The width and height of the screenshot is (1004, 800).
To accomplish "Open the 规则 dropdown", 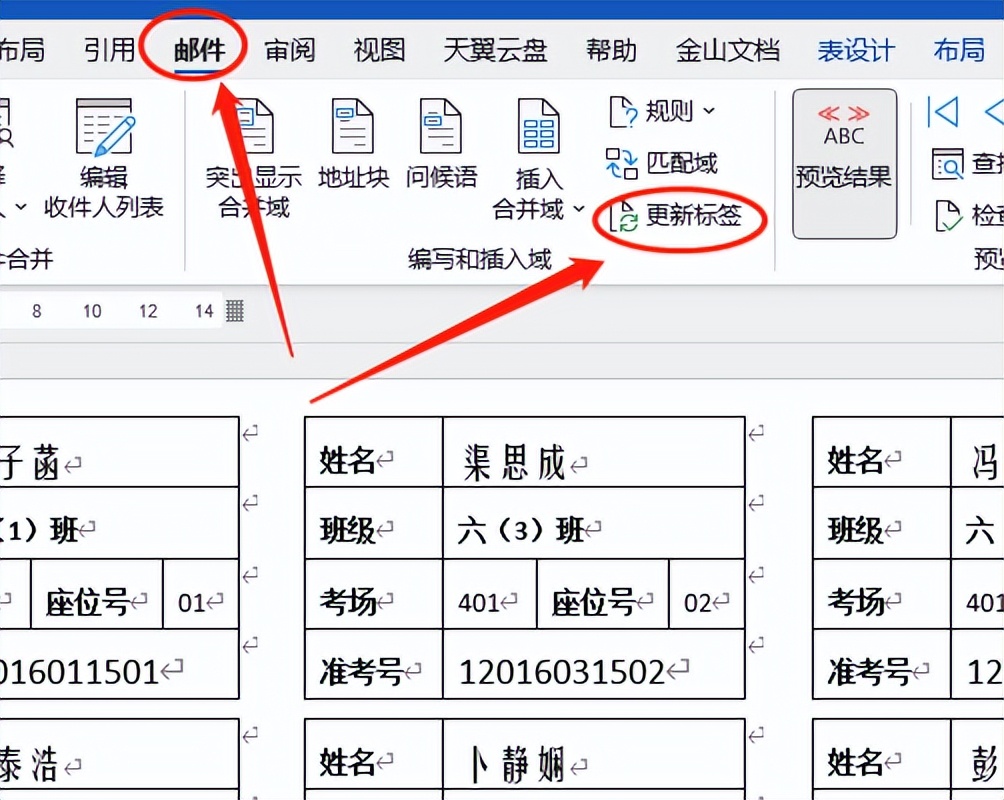I will 661,111.
